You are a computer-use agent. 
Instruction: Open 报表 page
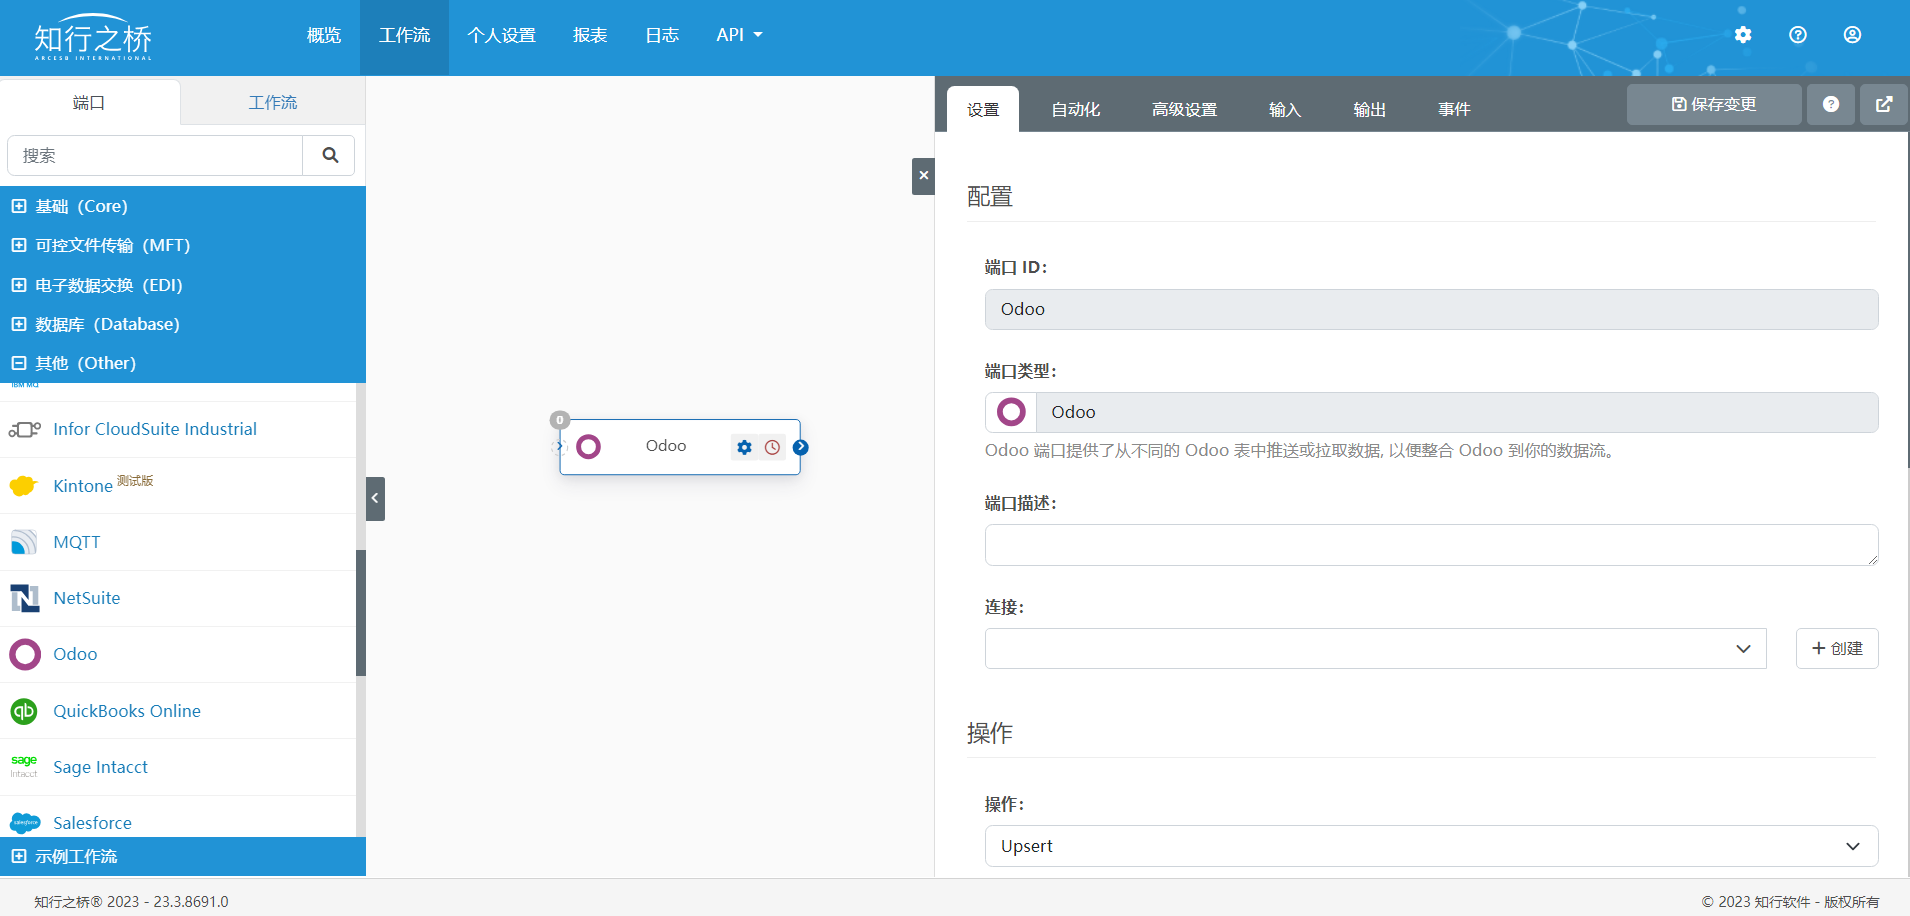tap(590, 35)
